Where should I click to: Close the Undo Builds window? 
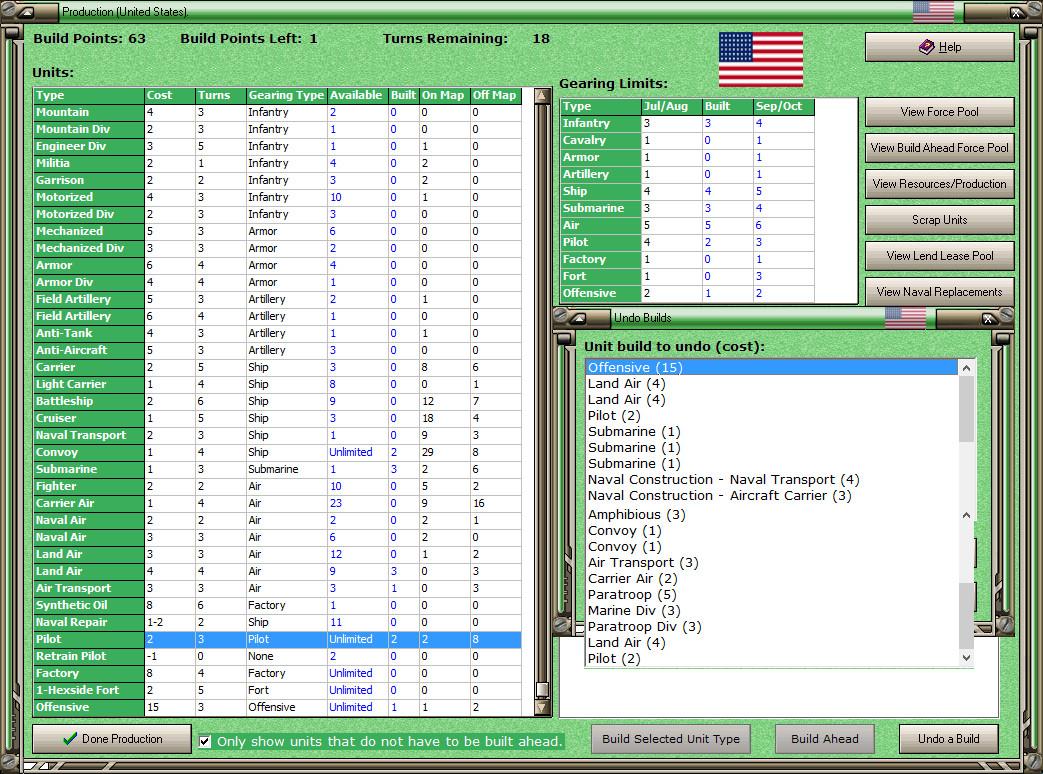pos(989,319)
